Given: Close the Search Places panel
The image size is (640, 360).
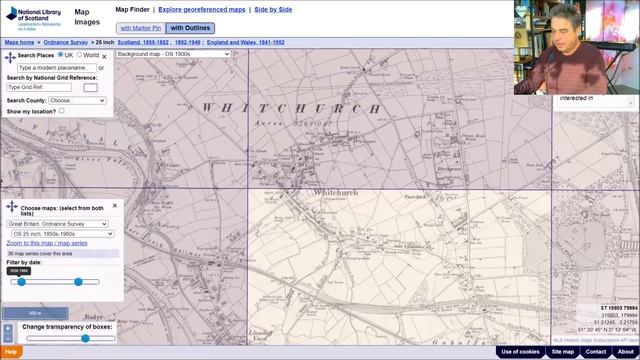Looking at the screenshot, I should coord(104,57).
